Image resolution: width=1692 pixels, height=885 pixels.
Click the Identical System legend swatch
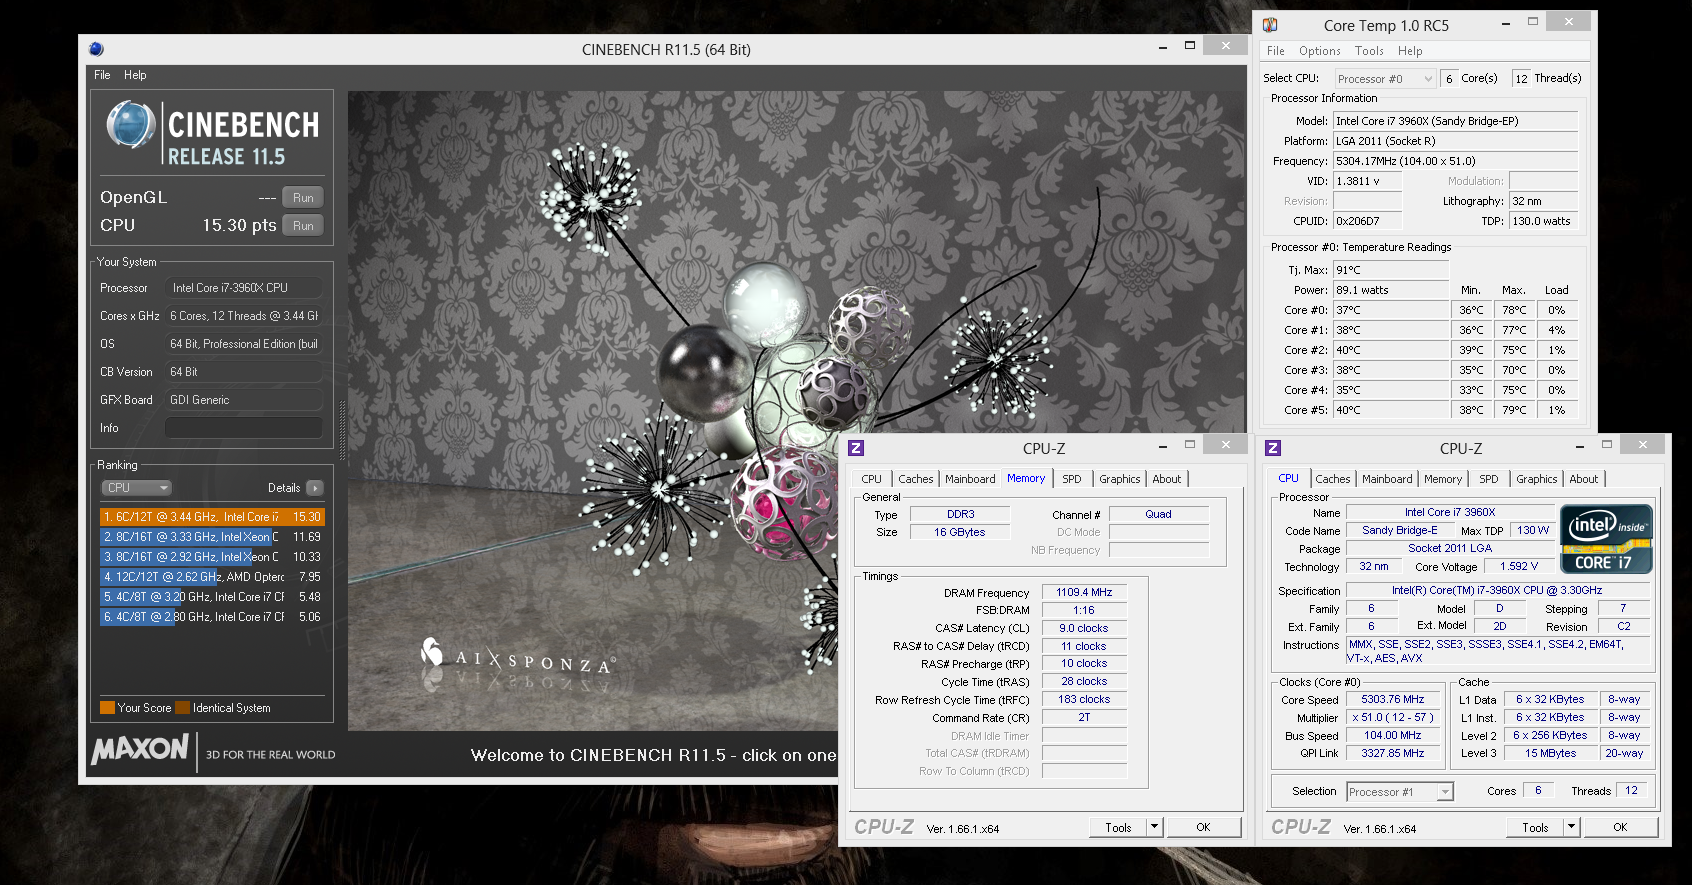click(x=182, y=708)
